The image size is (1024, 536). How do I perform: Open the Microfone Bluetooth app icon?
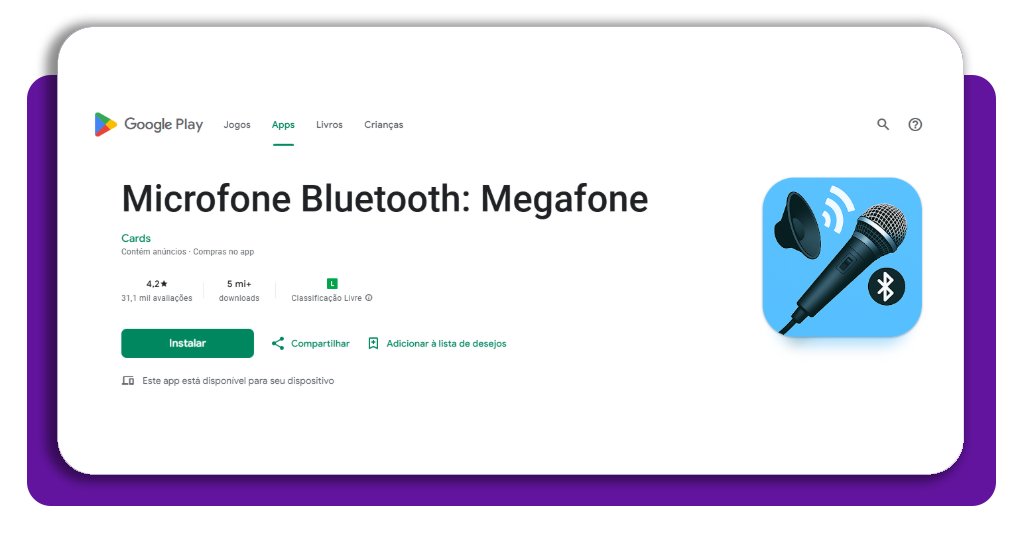coord(842,257)
